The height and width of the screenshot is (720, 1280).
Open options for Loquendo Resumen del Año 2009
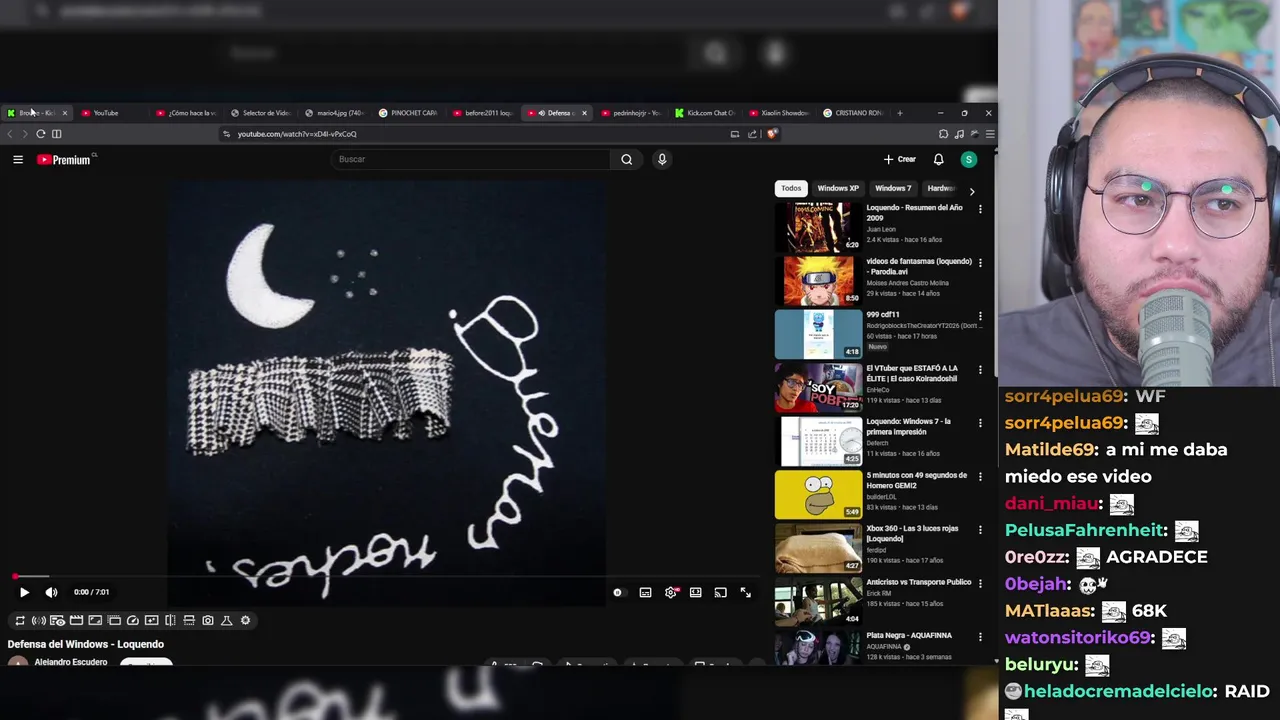(x=980, y=209)
